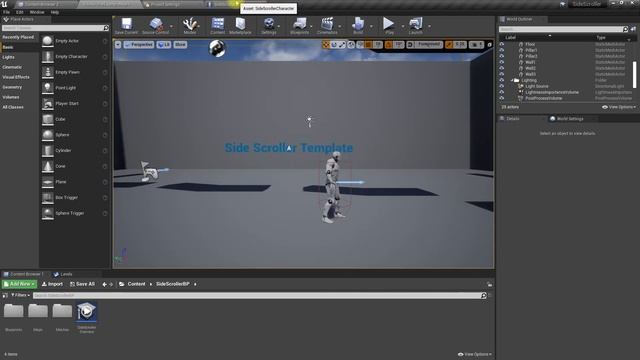Toggle visibility of LightmassImportanceVolume
Screen dimensions: 640x360
point(502,92)
